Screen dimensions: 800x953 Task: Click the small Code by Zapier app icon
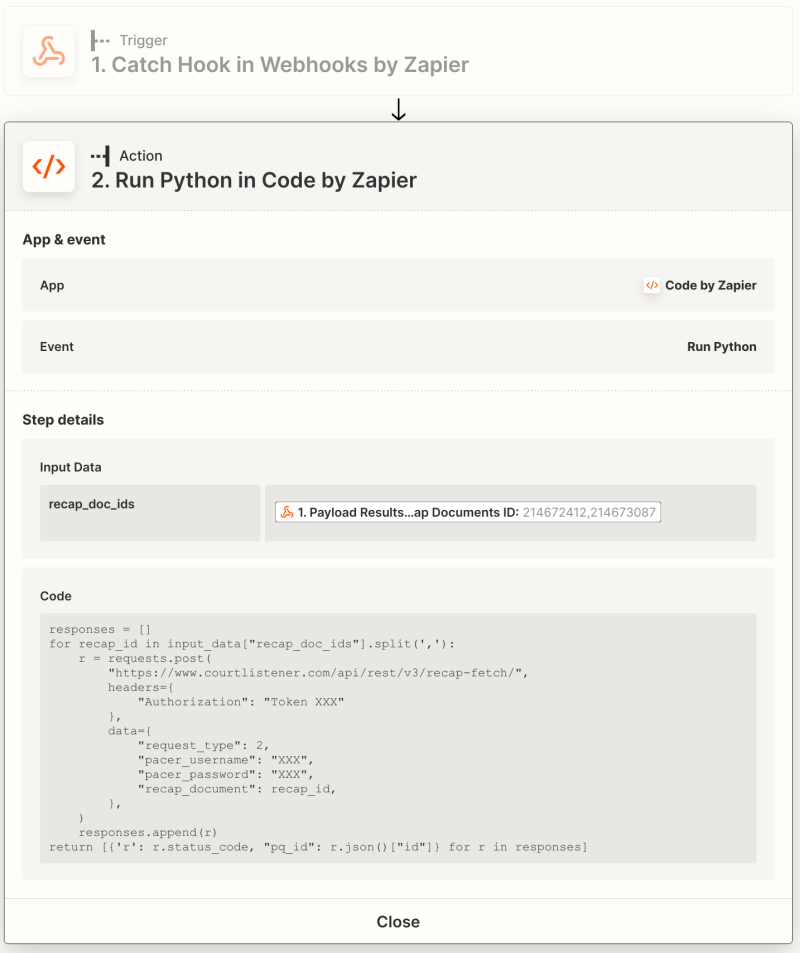click(x=652, y=285)
